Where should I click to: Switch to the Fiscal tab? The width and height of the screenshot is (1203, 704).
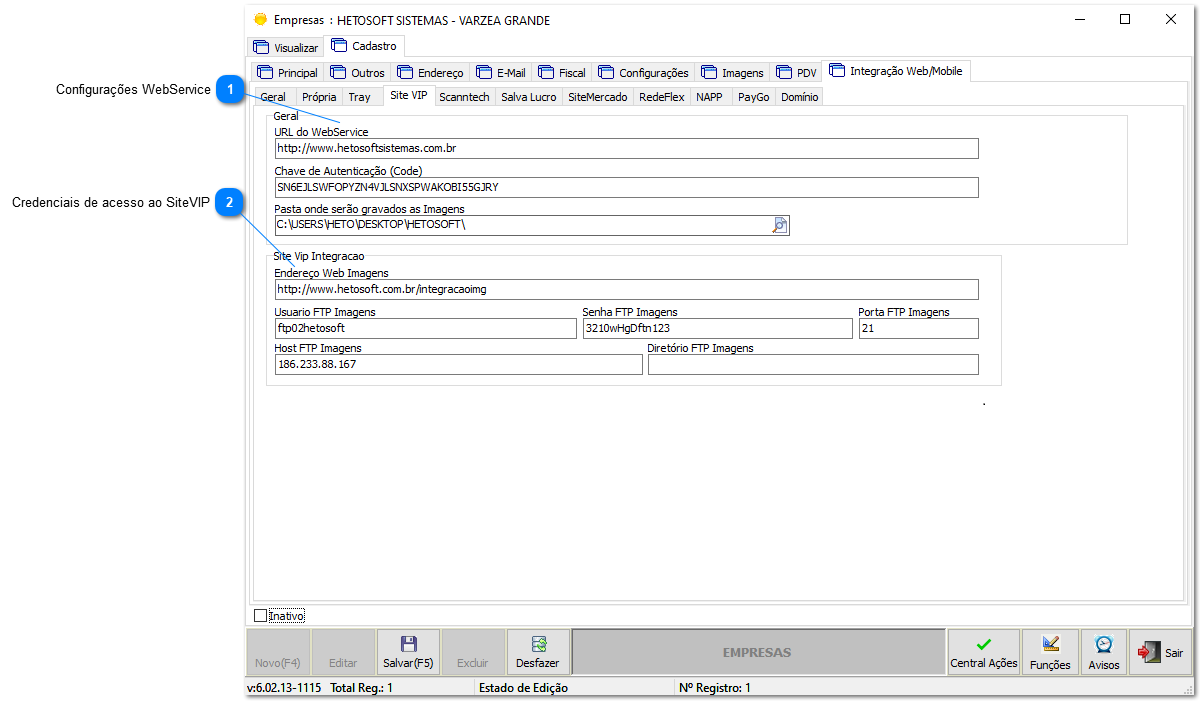tap(561, 71)
